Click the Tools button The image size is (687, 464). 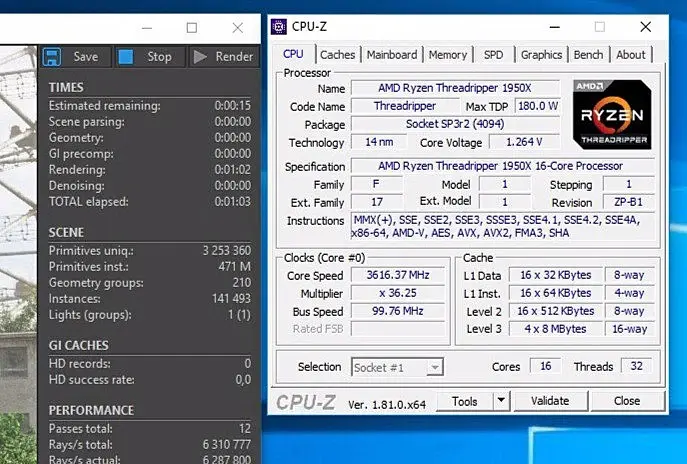click(x=465, y=401)
